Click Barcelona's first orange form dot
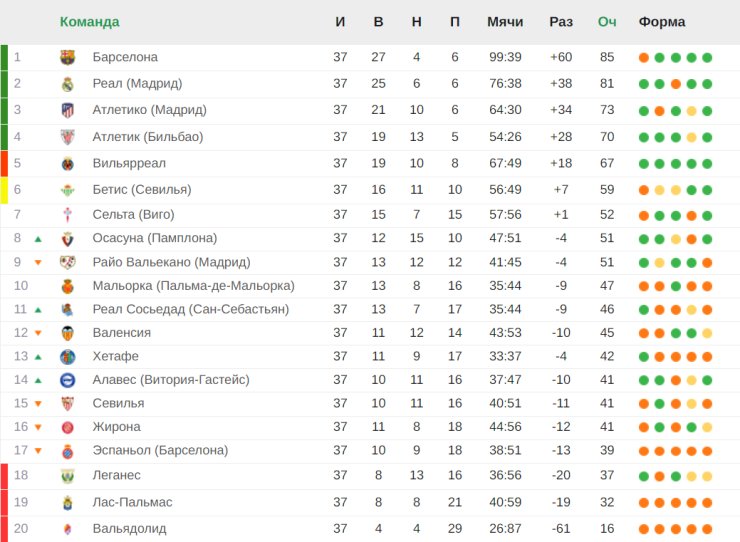 (x=644, y=58)
